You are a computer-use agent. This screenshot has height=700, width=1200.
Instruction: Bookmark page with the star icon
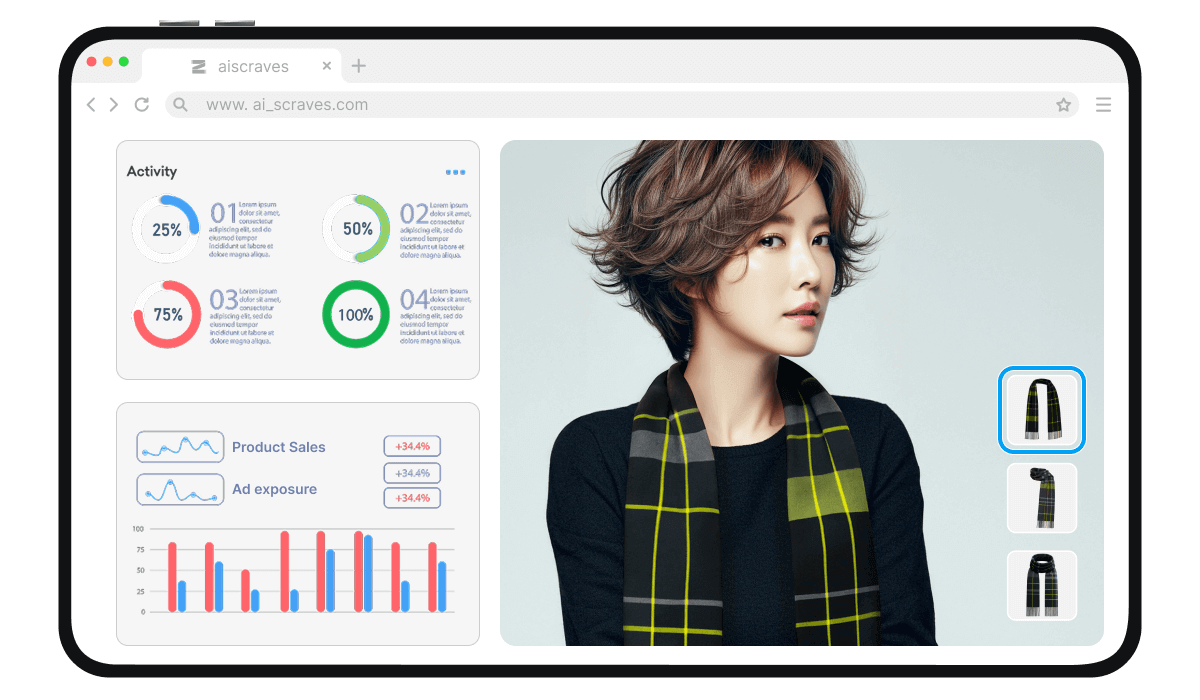click(1063, 105)
